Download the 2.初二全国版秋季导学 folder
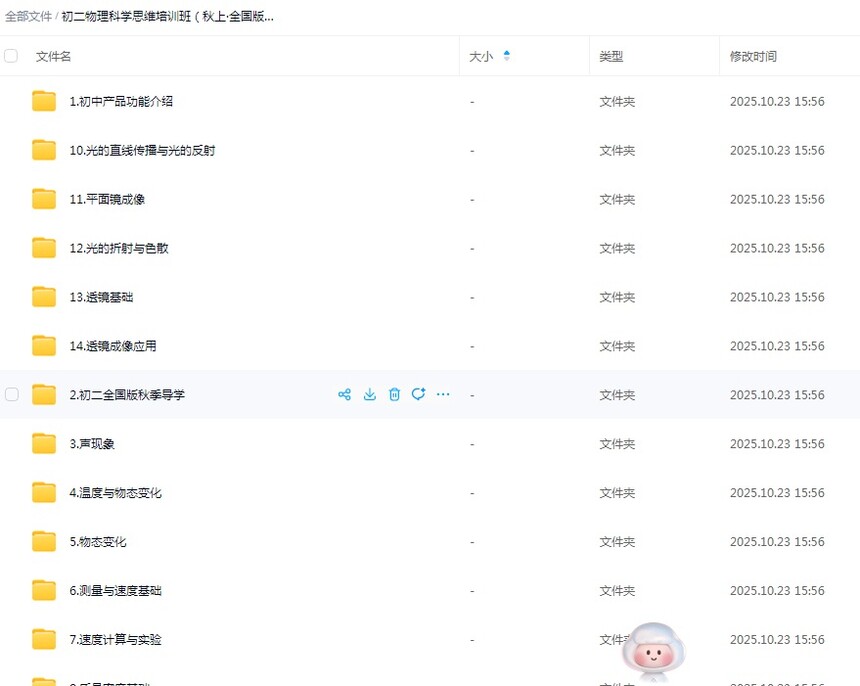The image size is (860, 686). pyautogui.click(x=370, y=395)
